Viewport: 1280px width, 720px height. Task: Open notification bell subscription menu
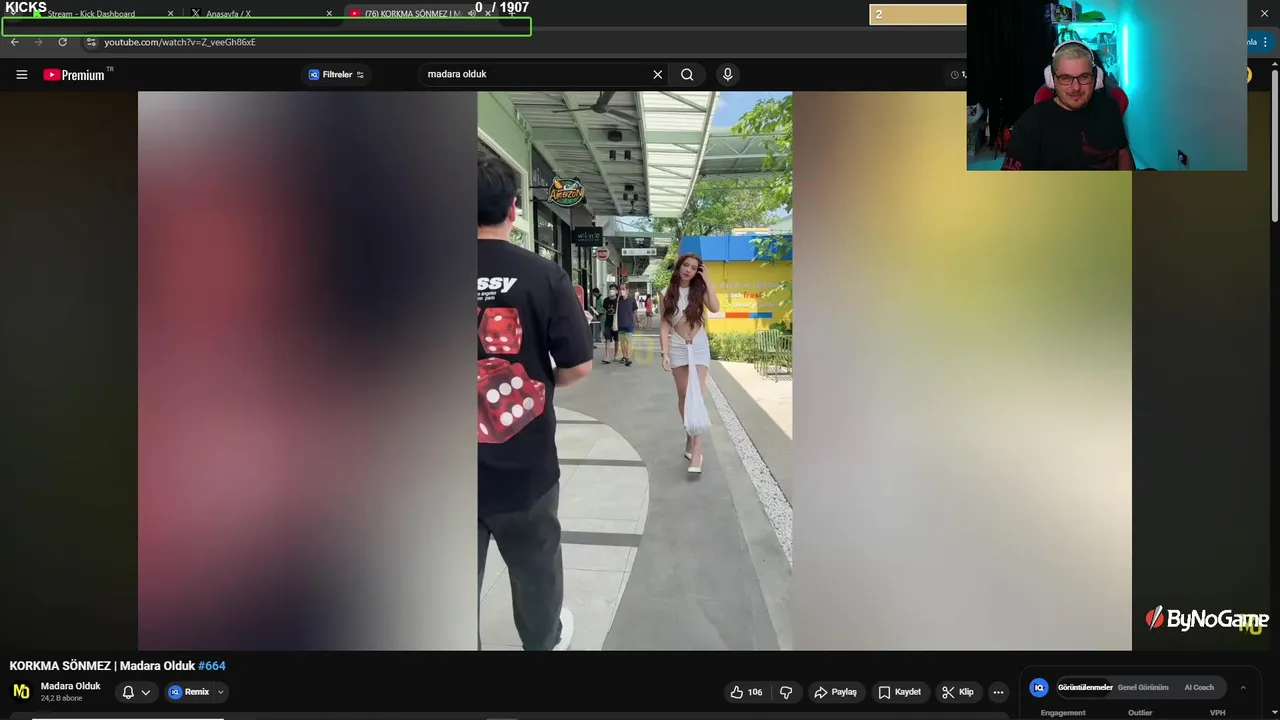click(136, 692)
